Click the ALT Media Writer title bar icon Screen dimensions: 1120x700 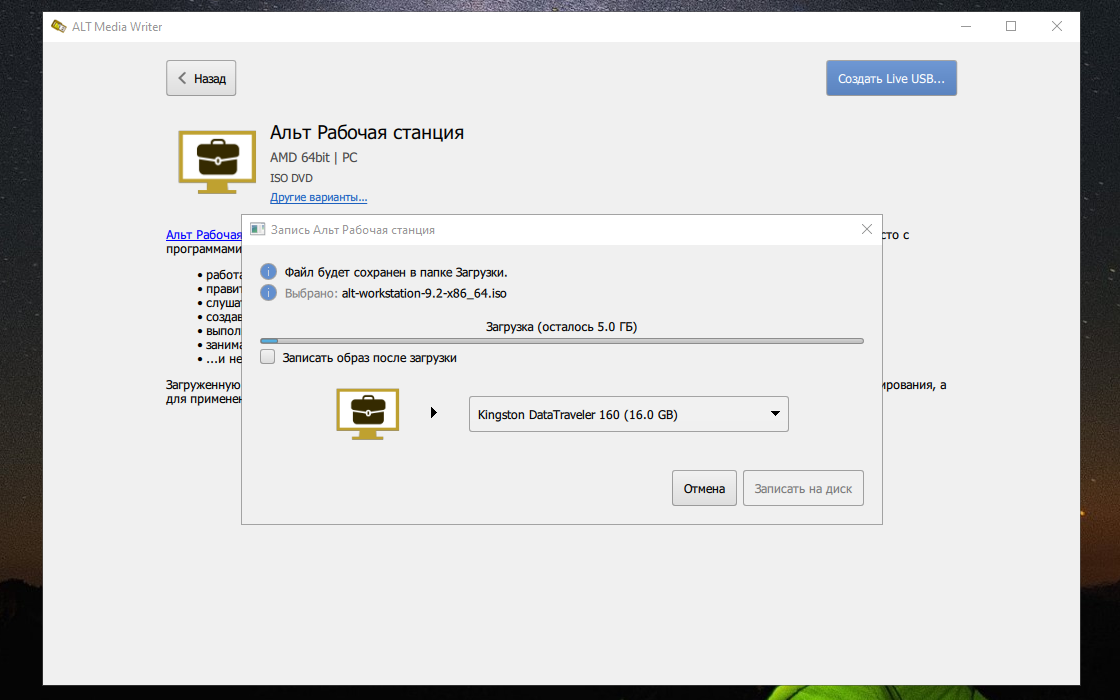tap(59, 26)
